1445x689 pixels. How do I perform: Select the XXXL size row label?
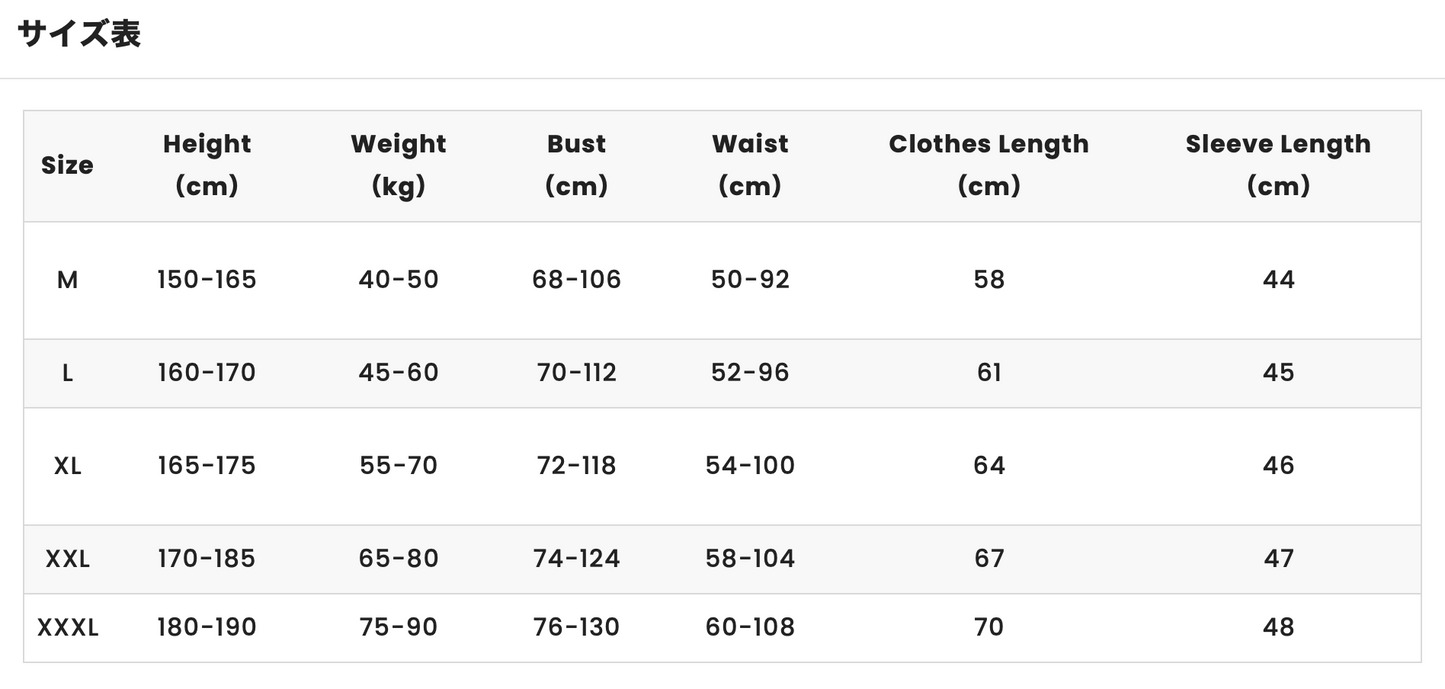pos(67,628)
